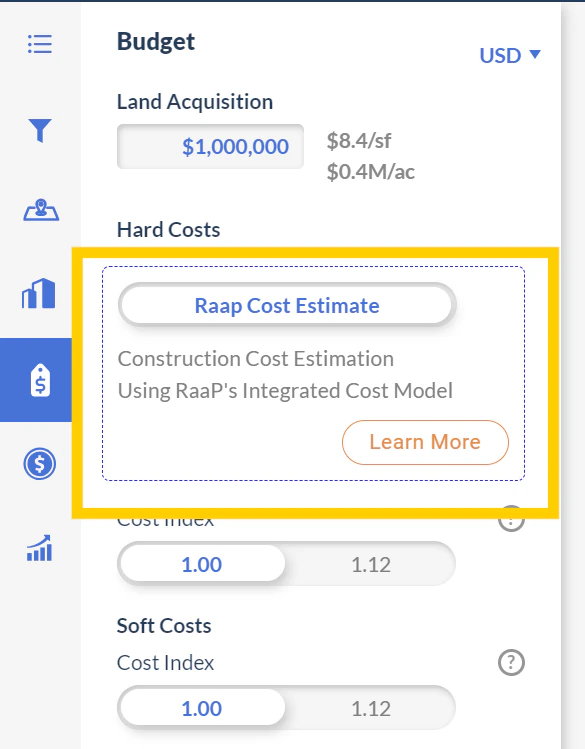The width and height of the screenshot is (585, 749).
Task: Click the Learn More button
Action: 425,442
